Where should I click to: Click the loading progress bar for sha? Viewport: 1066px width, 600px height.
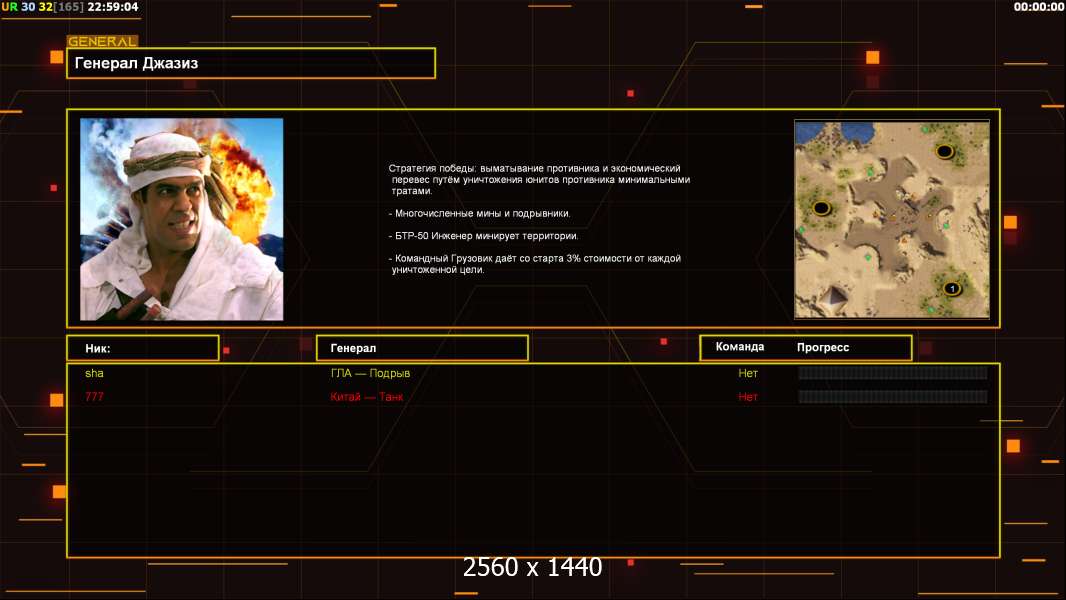(x=892, y=373)
